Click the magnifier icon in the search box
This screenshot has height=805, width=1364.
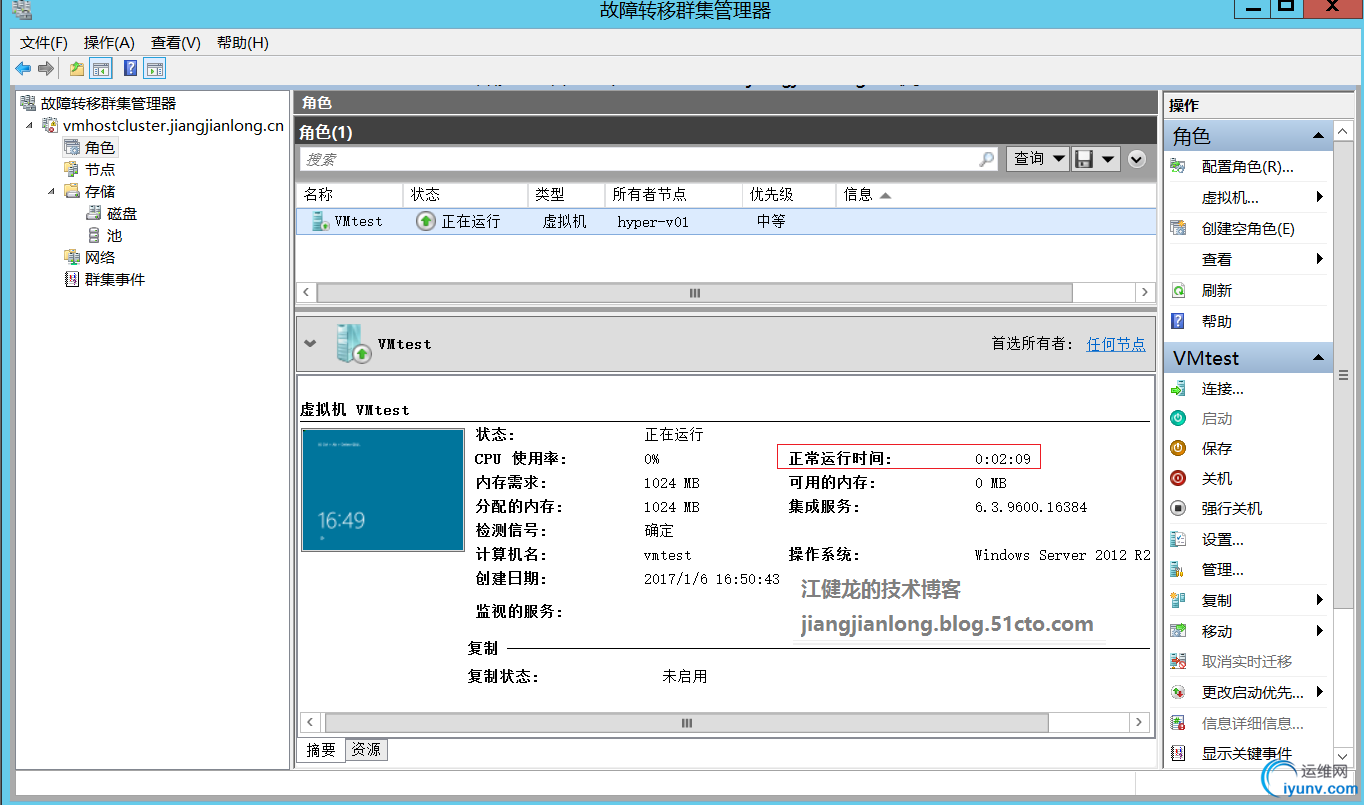click(x=987, y=159)
